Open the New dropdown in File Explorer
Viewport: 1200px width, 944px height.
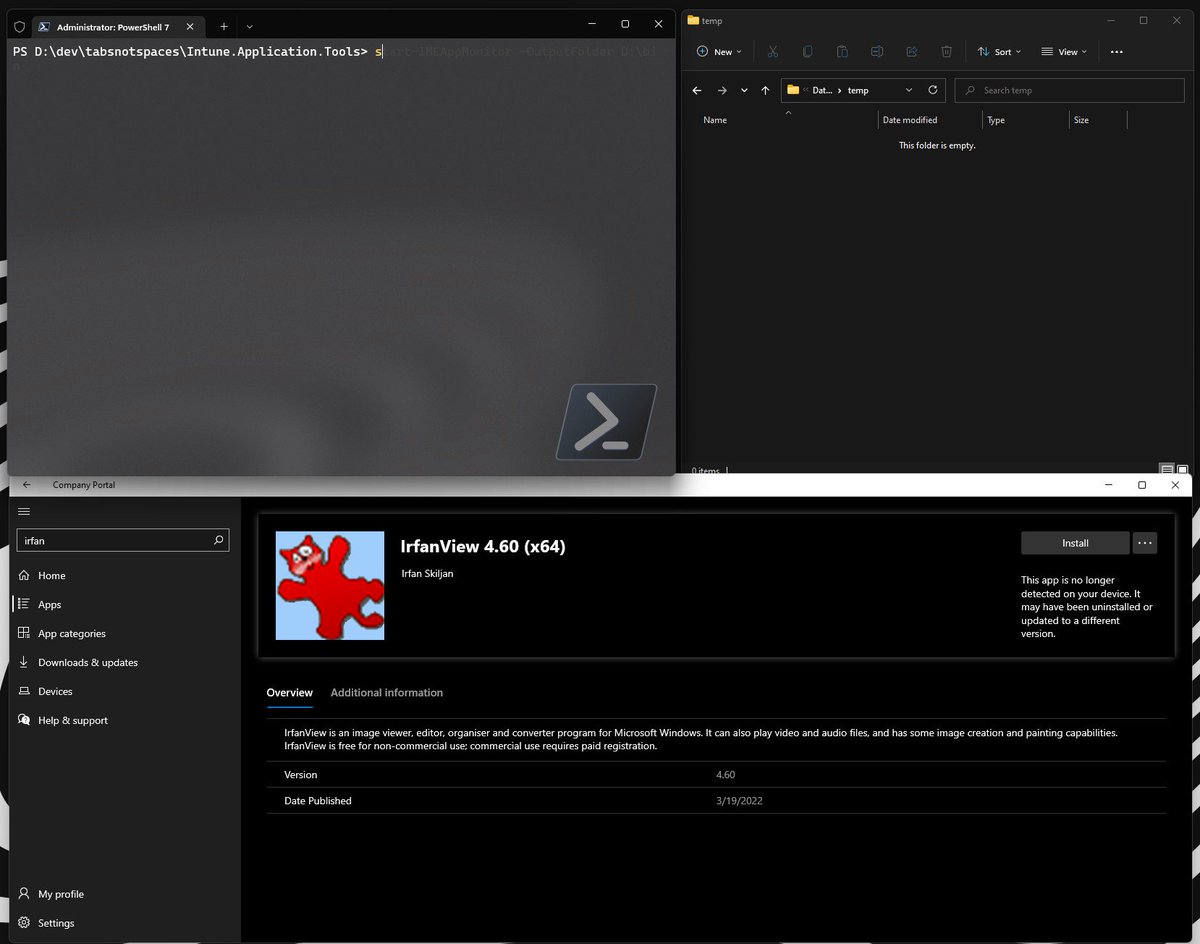(720, 52)
